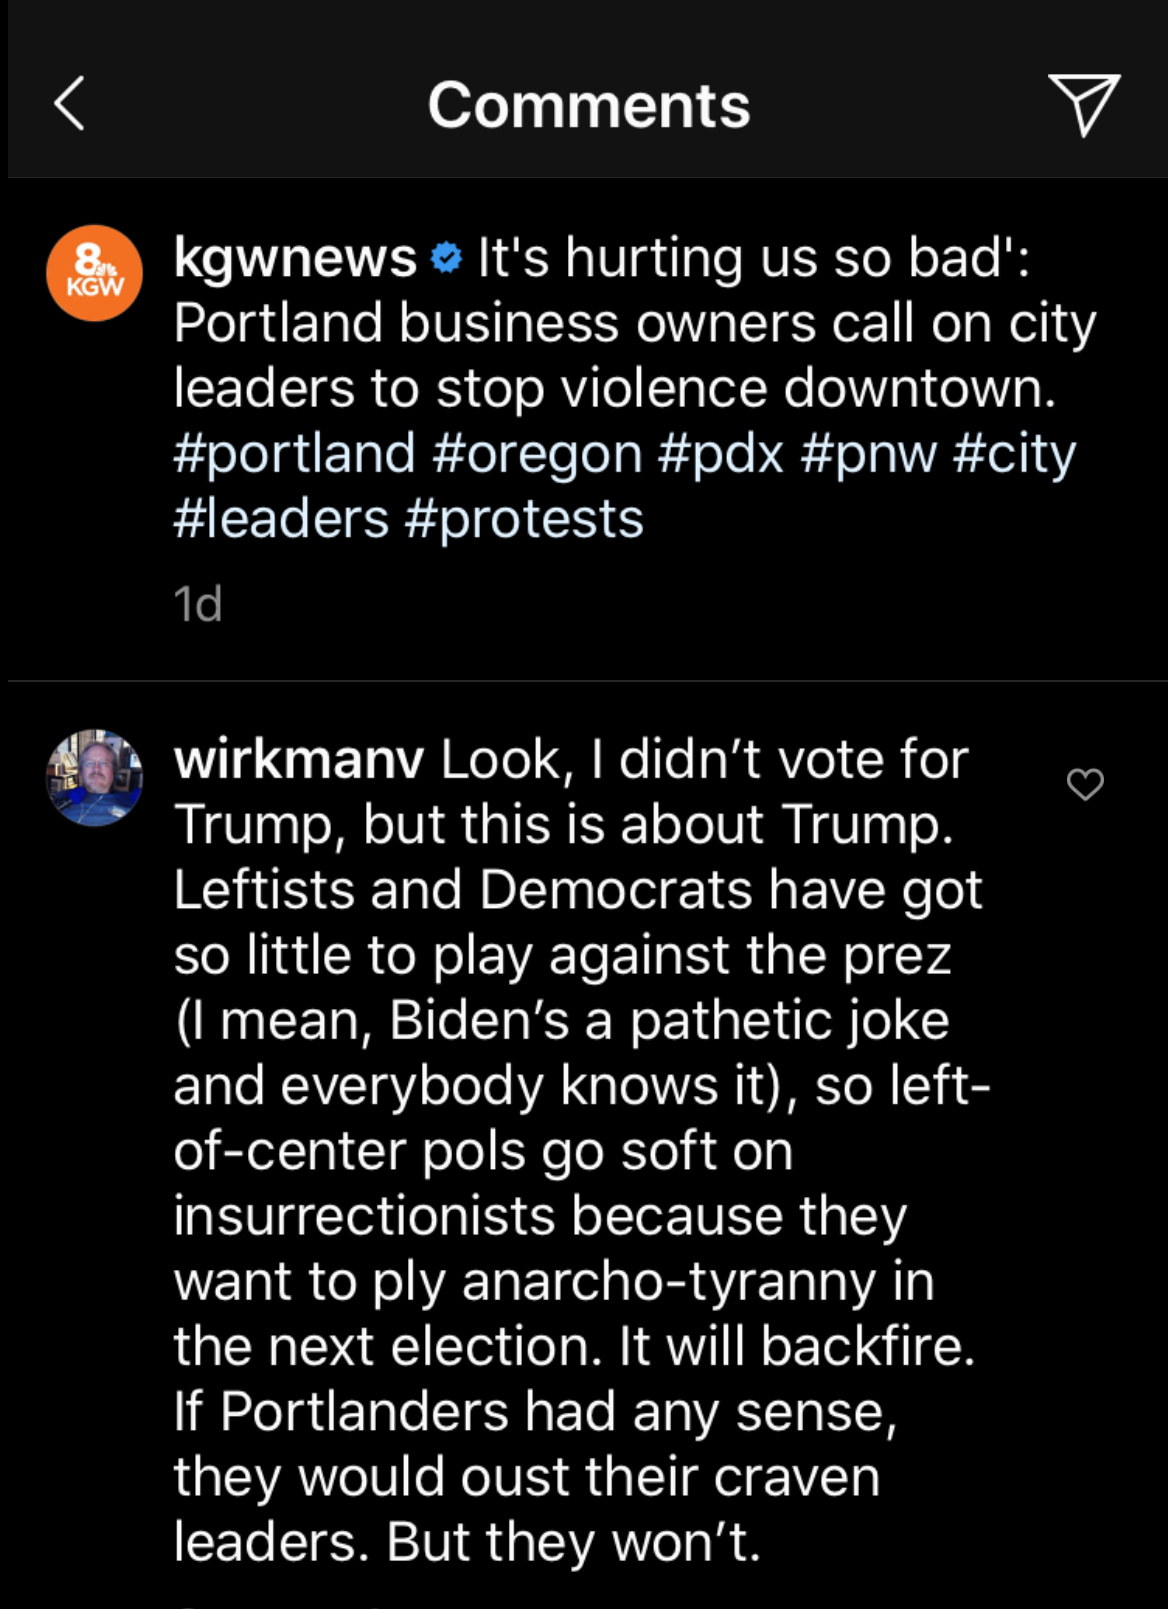Open the wirkmanv username link

299,759
